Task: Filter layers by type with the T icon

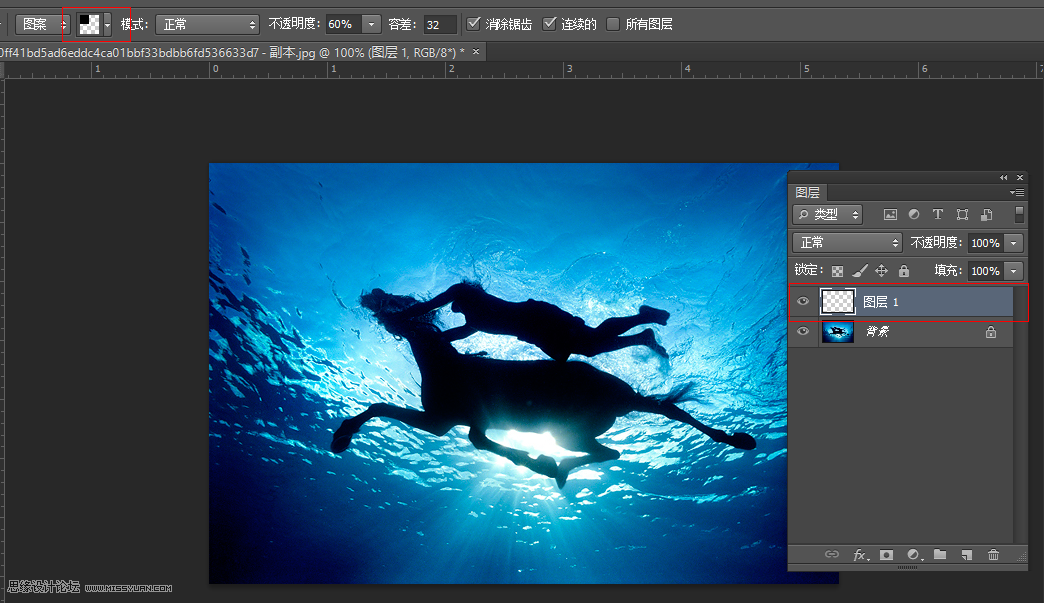Action: click(936, 214)
